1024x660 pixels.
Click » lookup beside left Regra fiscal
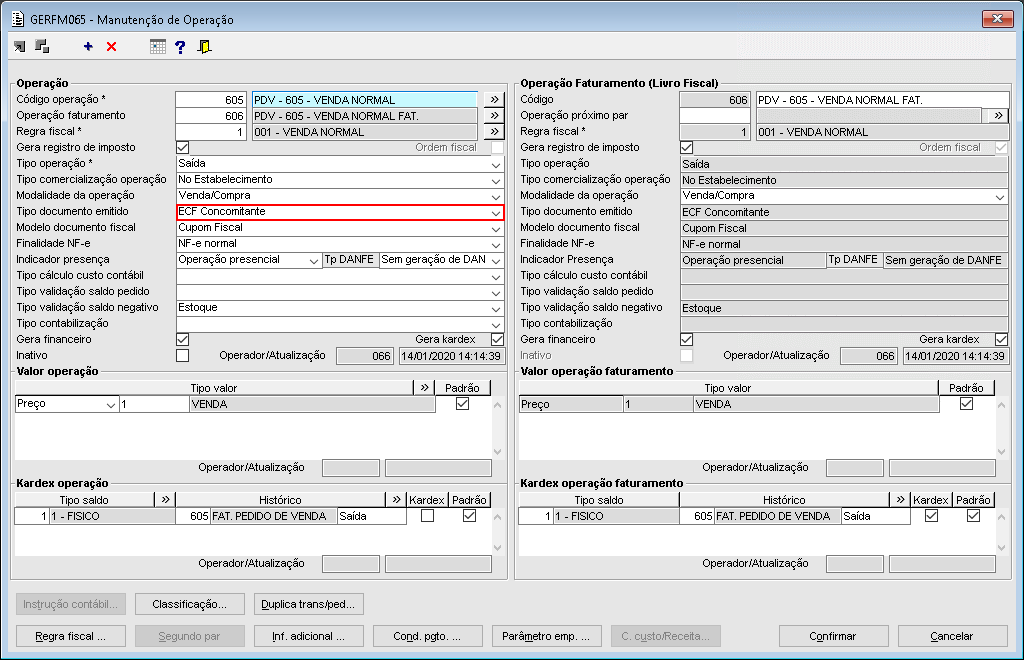[494, 131]
